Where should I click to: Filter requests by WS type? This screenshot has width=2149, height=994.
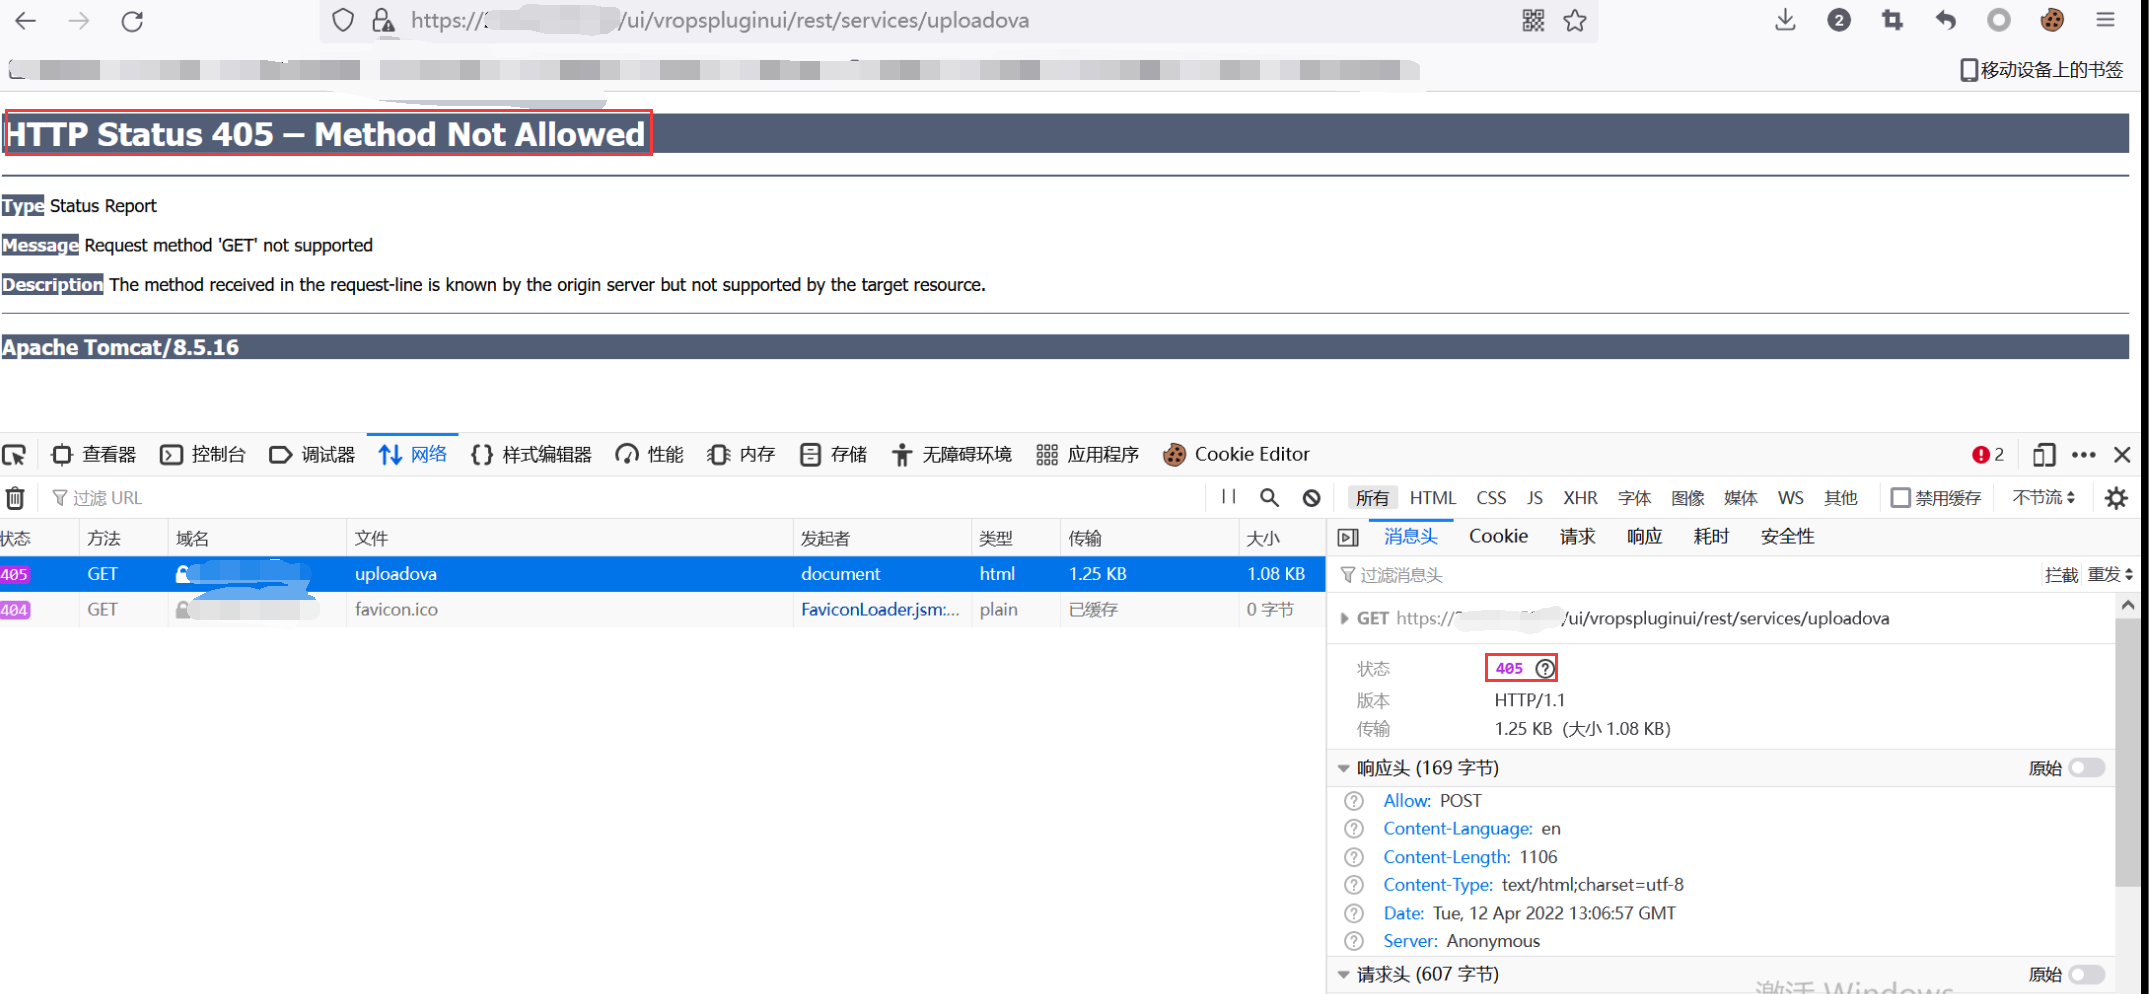(1790, 497)
